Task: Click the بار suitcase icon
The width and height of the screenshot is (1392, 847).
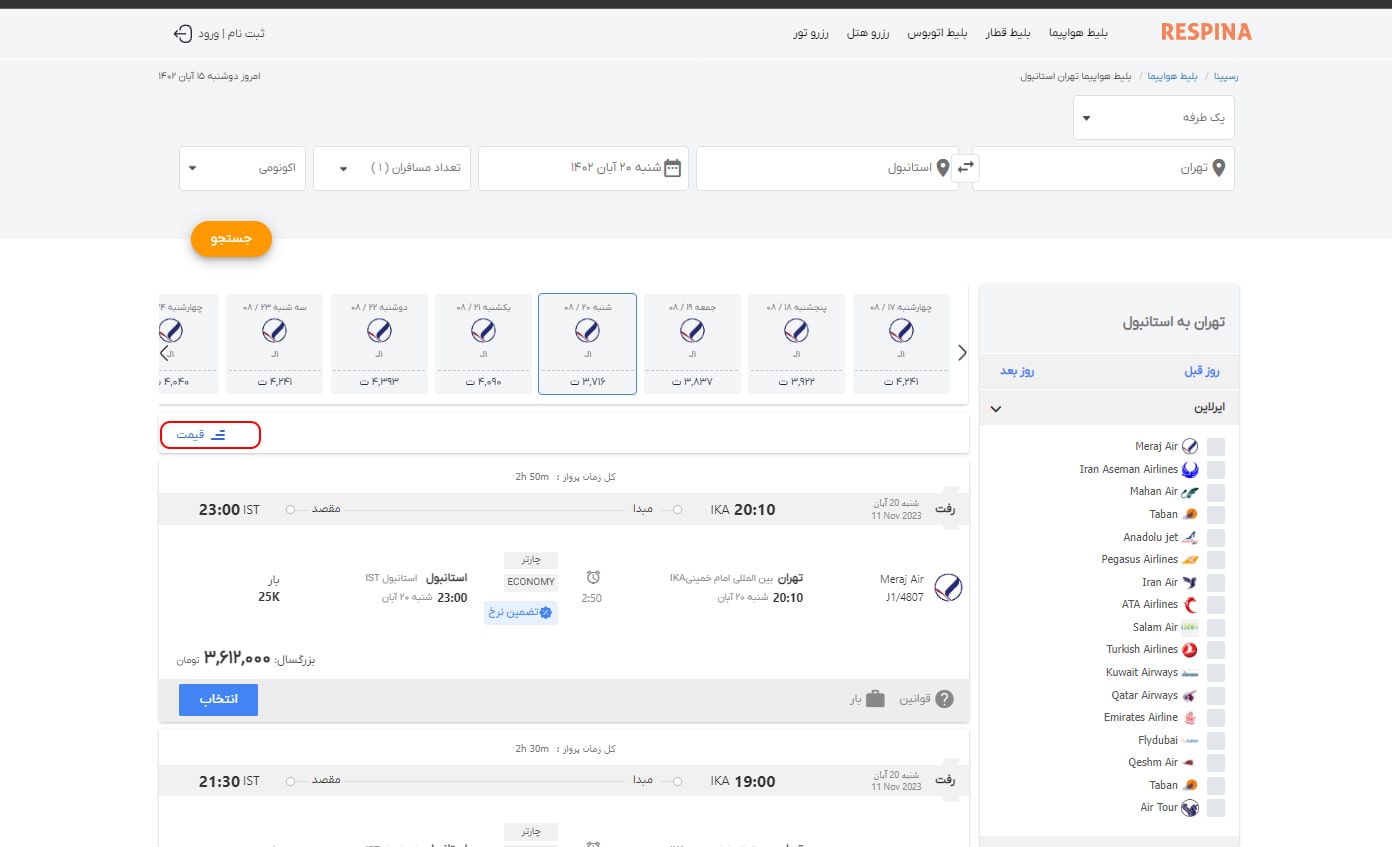Action: [x=875, y=699]
